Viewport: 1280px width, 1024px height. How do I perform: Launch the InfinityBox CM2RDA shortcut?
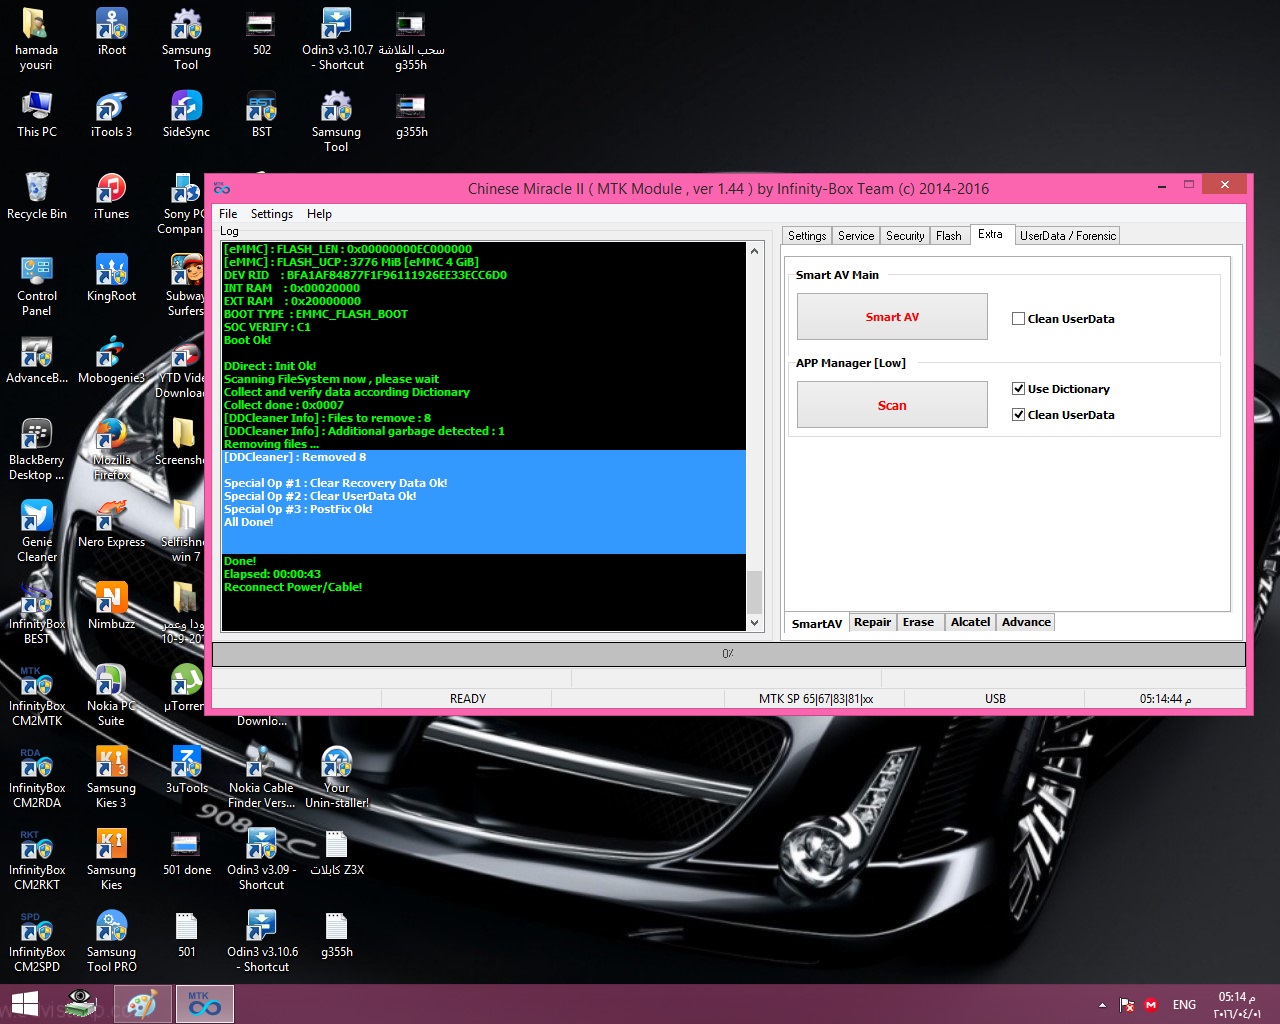pos(37,778)
